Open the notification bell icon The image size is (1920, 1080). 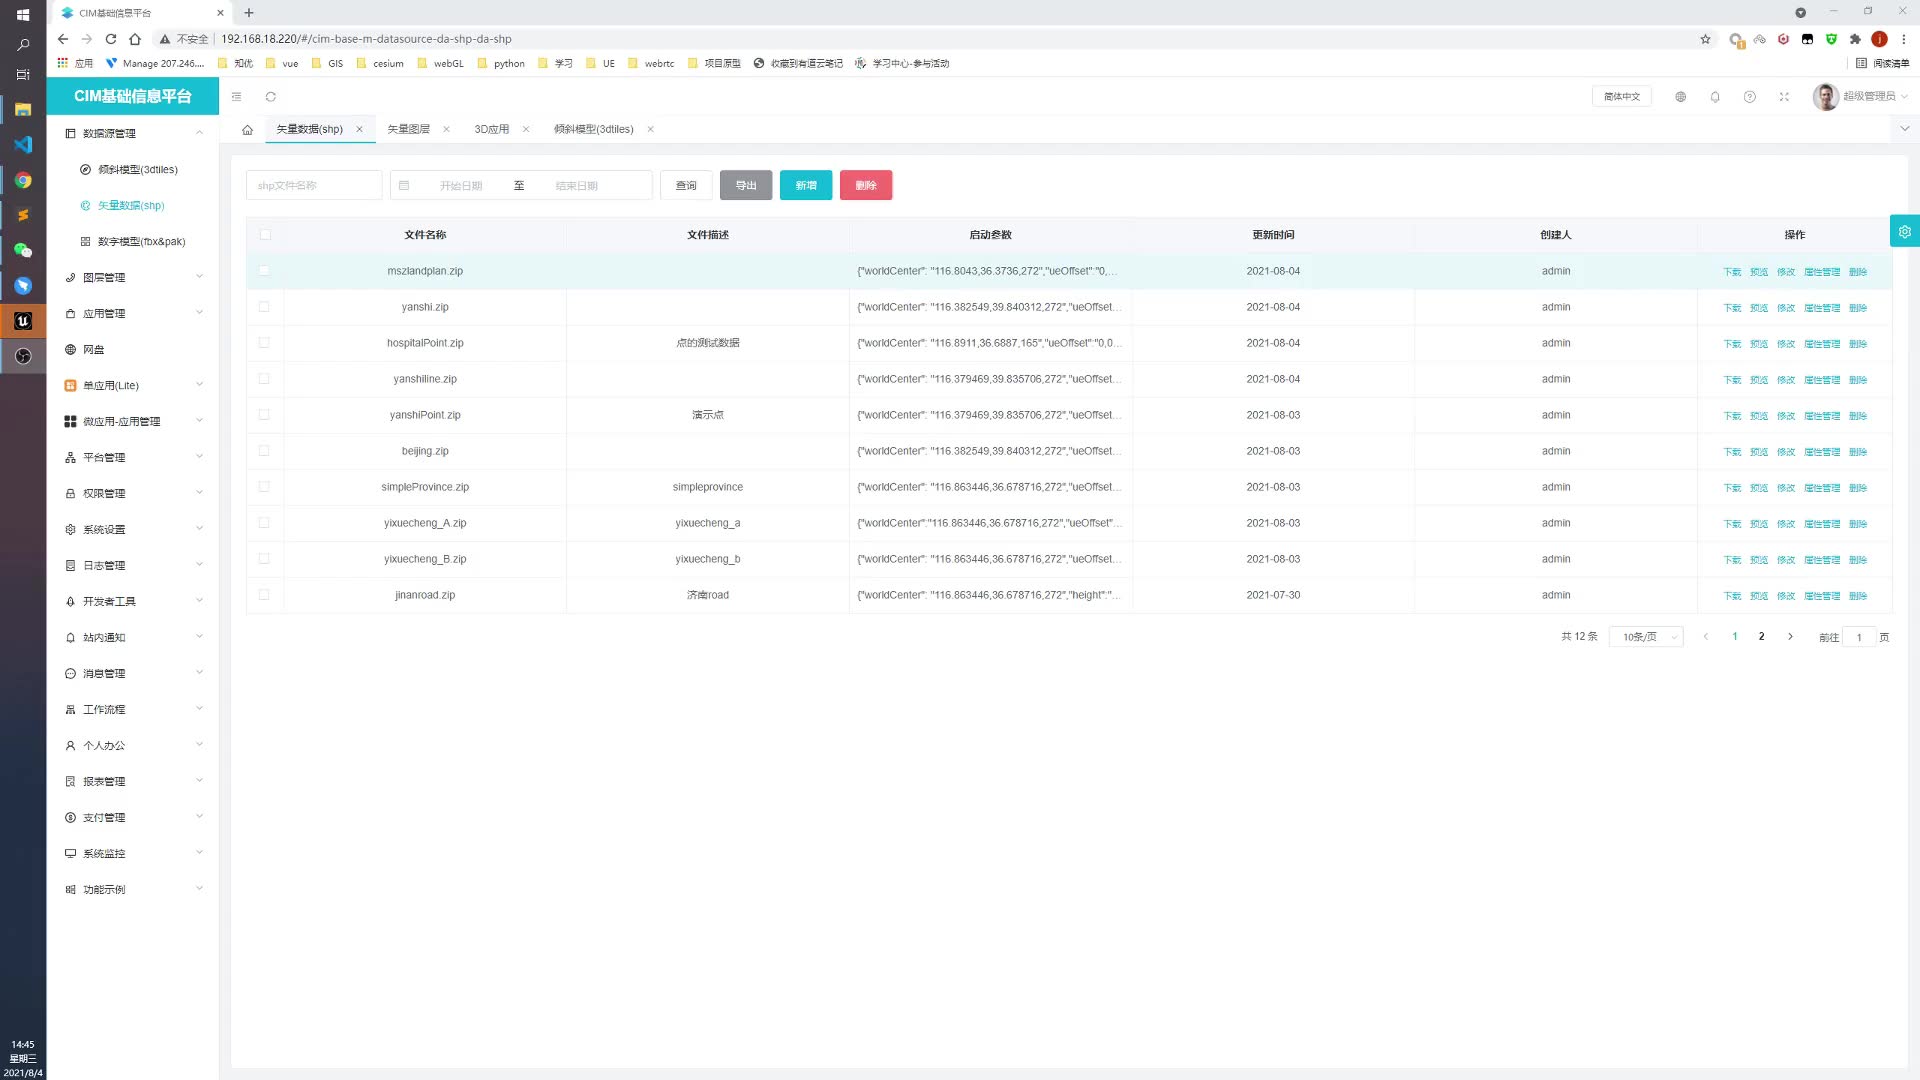(x=1715, y=97)
